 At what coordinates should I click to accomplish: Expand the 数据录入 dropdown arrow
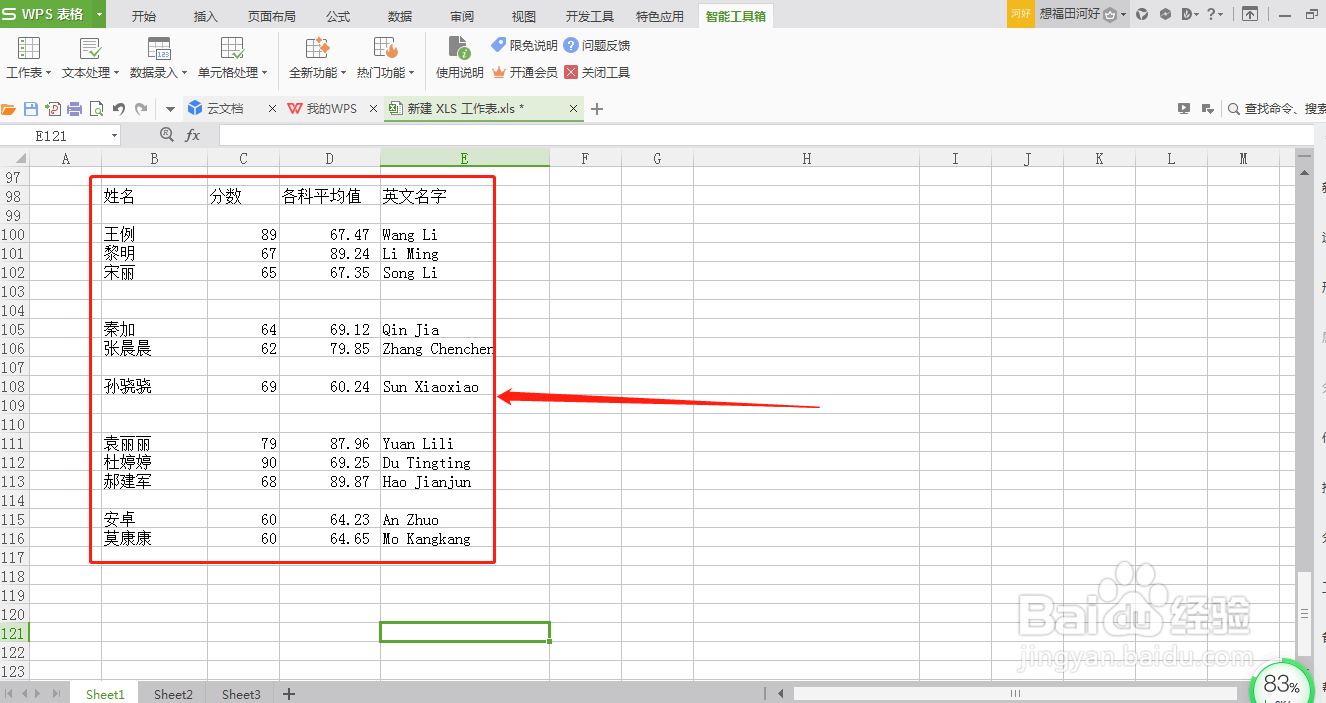[x=184, y=73]
